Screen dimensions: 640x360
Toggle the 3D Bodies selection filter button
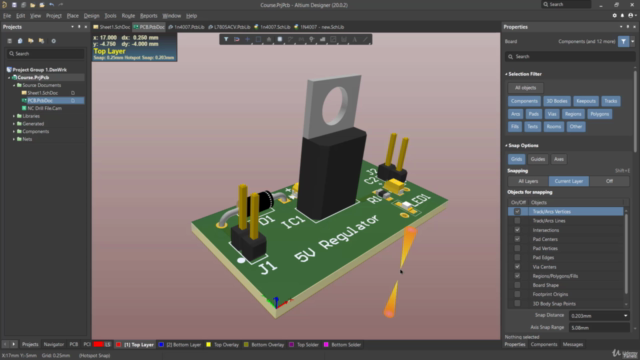pyautogui.click(x=557, y=101)
